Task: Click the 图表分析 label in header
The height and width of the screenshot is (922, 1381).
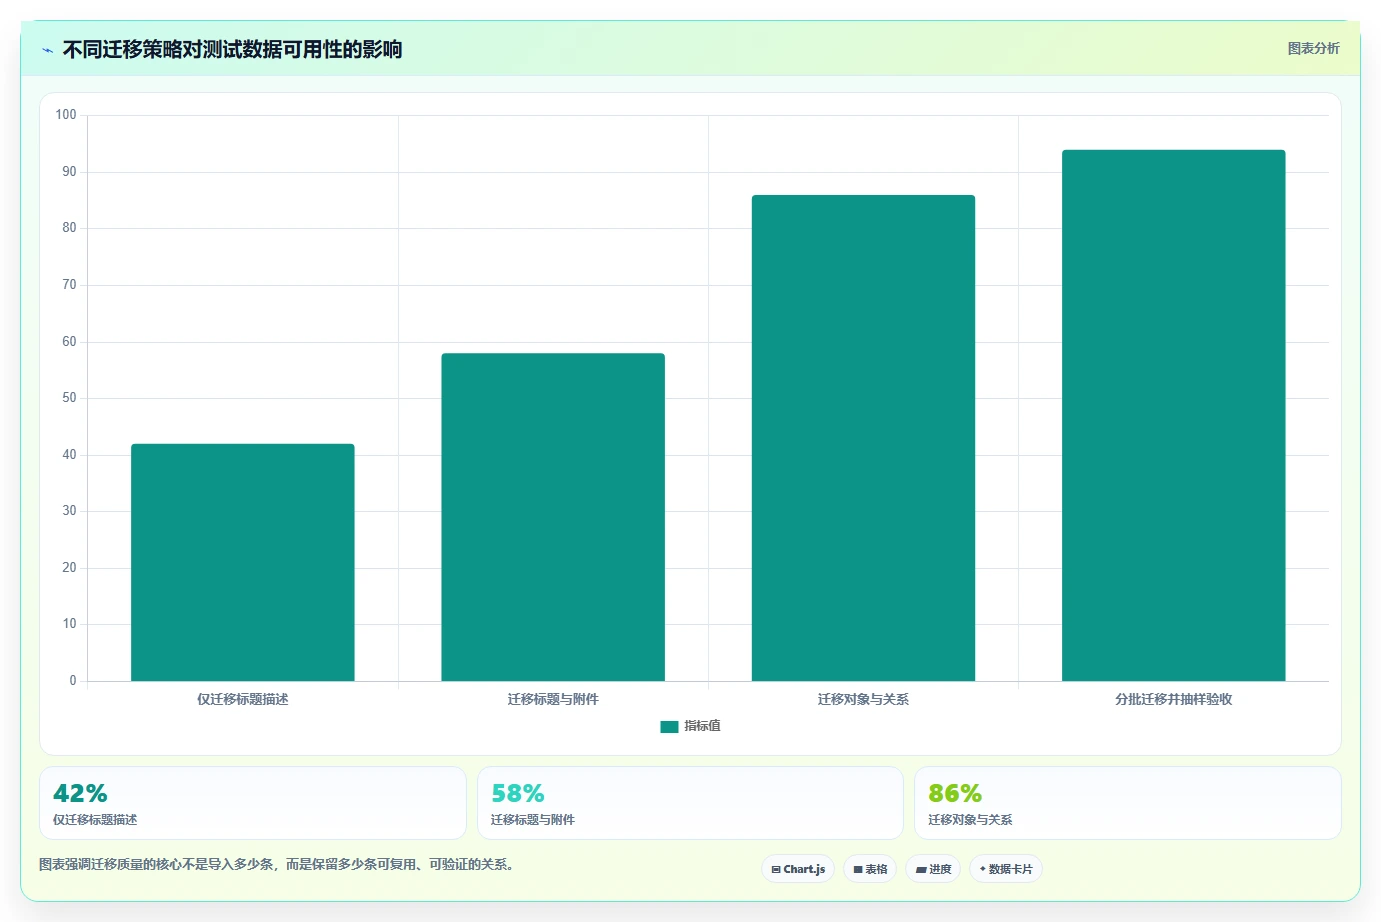Action: 1313,48
